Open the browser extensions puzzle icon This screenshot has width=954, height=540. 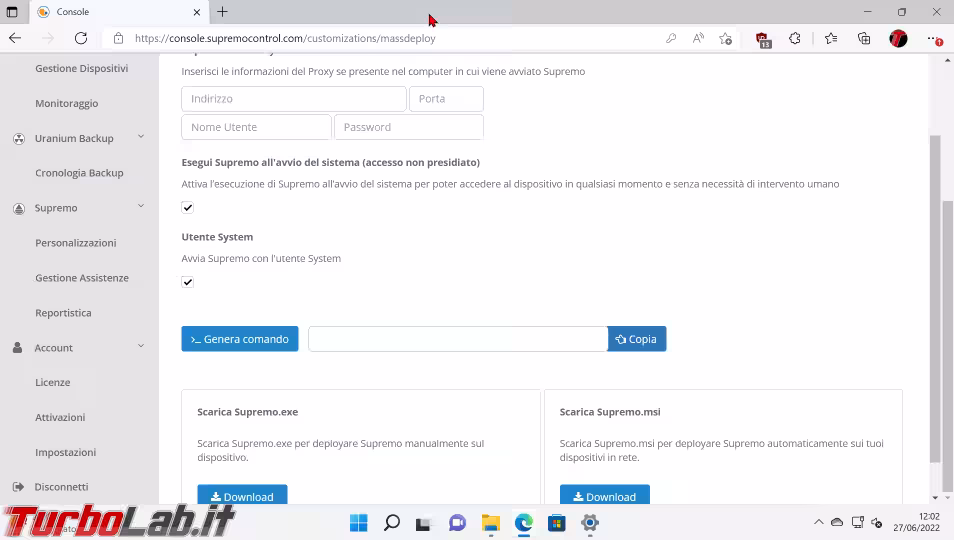795,38
